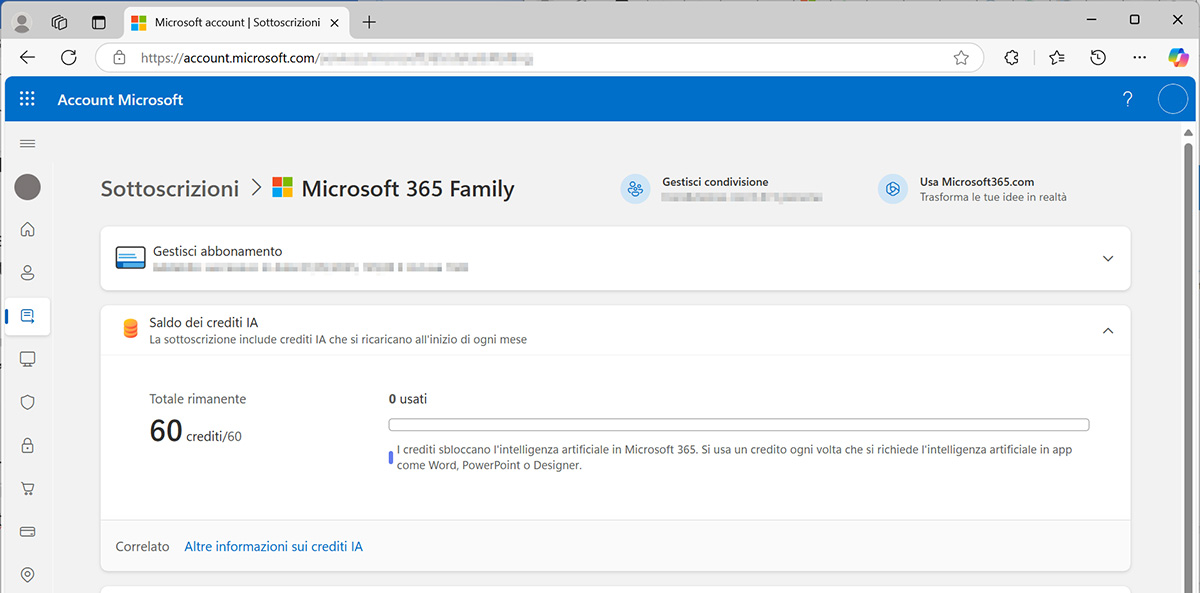Screen dimensions: 1200x593
Task: Open Payment options card icon in sidebar
Action: [28, 531]
